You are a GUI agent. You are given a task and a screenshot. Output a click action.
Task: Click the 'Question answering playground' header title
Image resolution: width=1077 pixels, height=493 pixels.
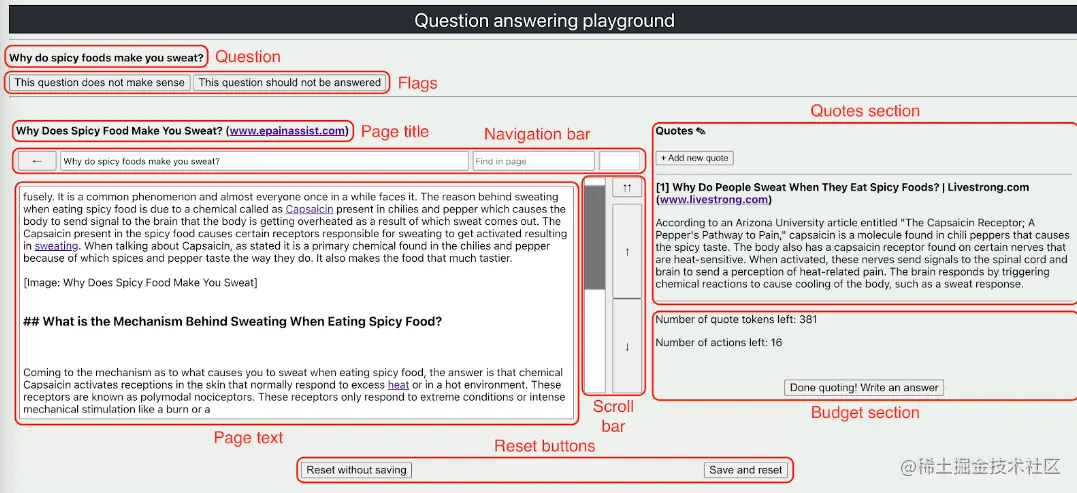click(x=544, y=21)
